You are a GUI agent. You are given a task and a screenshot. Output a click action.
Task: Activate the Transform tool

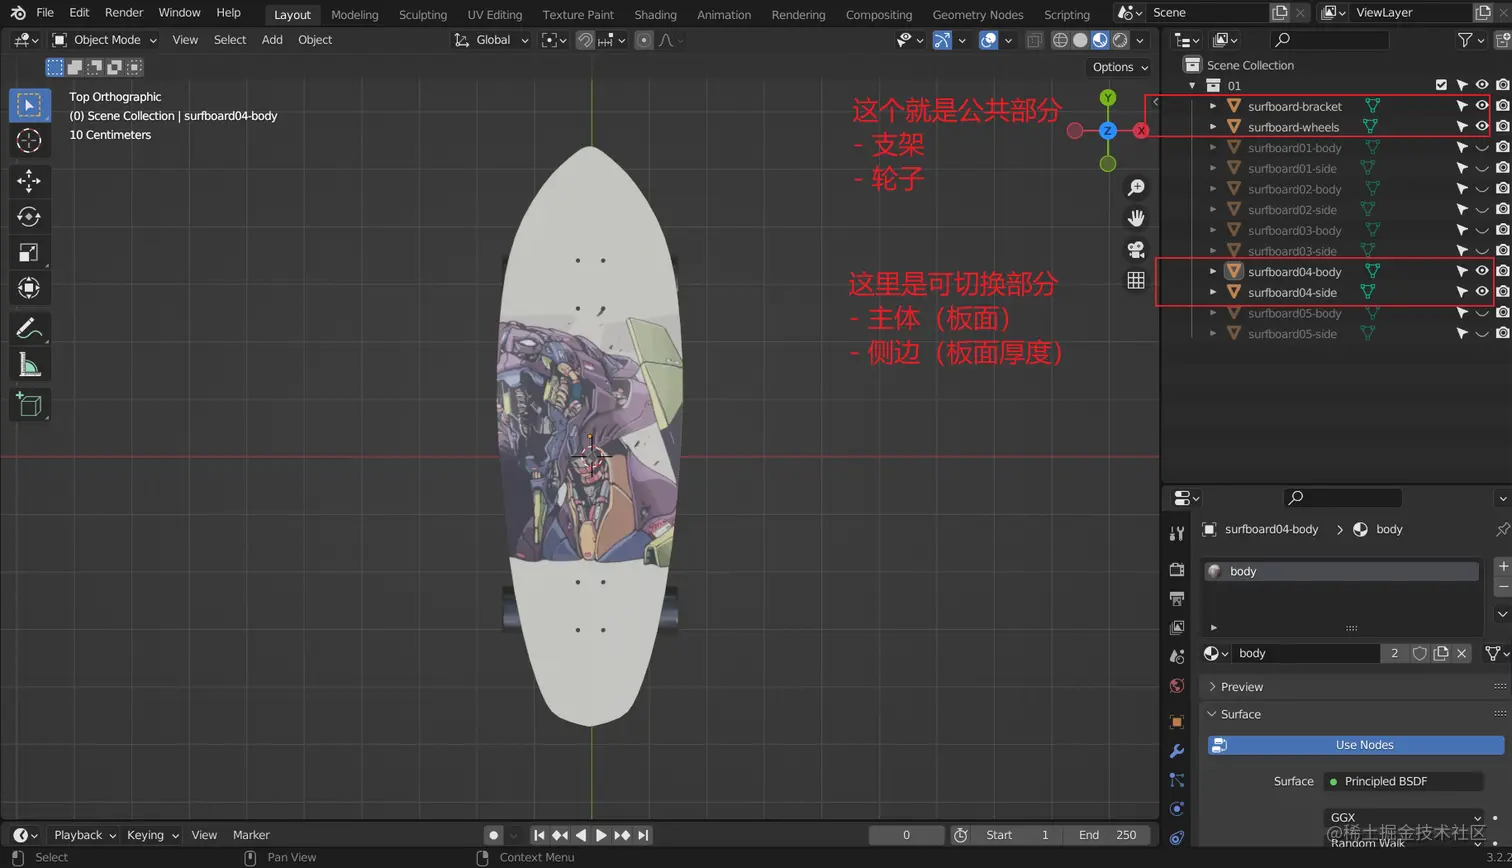tap(29, 288)
